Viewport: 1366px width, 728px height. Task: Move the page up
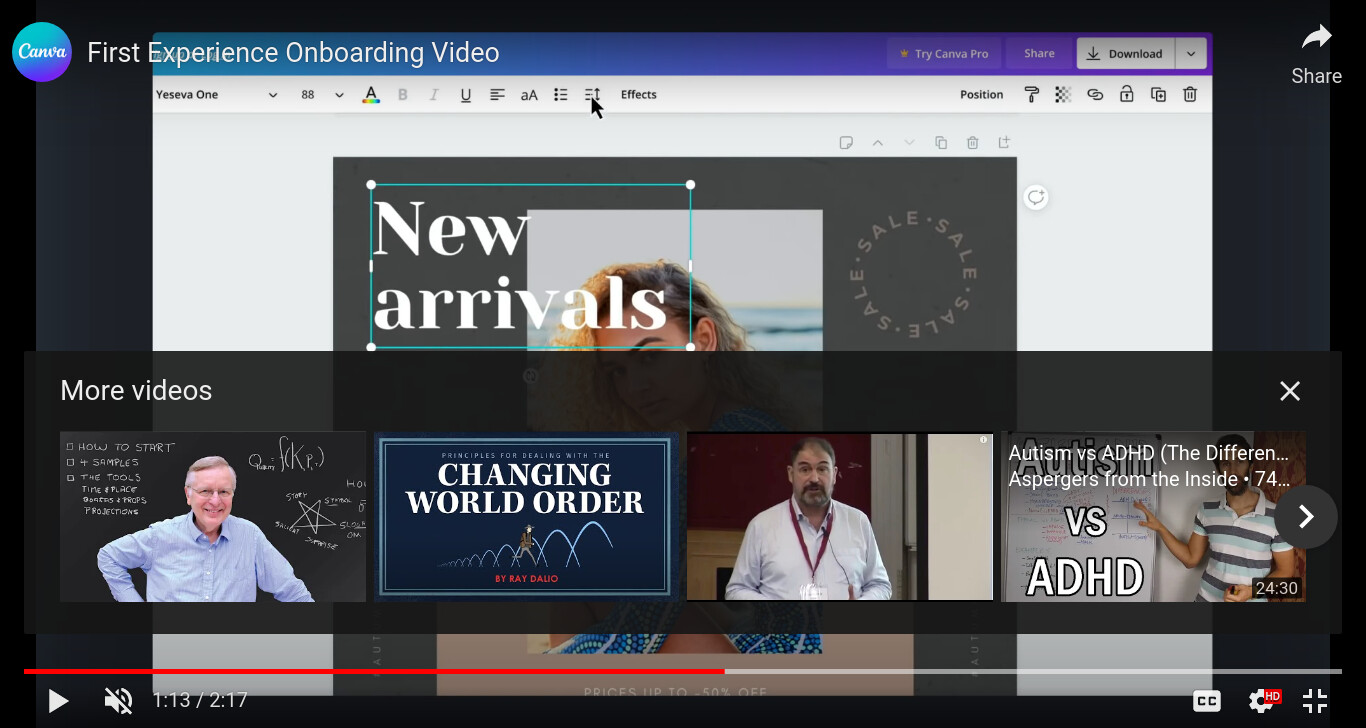pos(878,143)
